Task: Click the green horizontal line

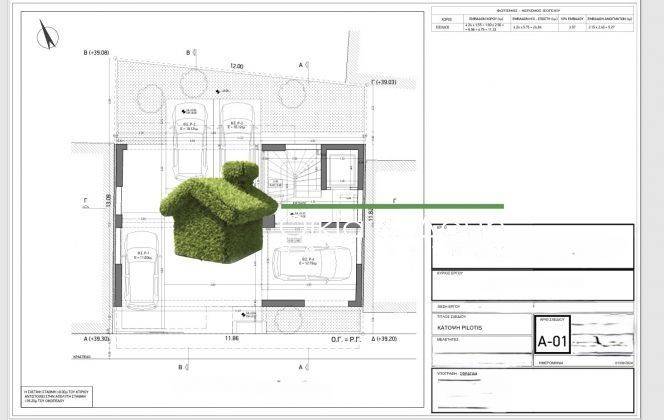Action: 400,207
